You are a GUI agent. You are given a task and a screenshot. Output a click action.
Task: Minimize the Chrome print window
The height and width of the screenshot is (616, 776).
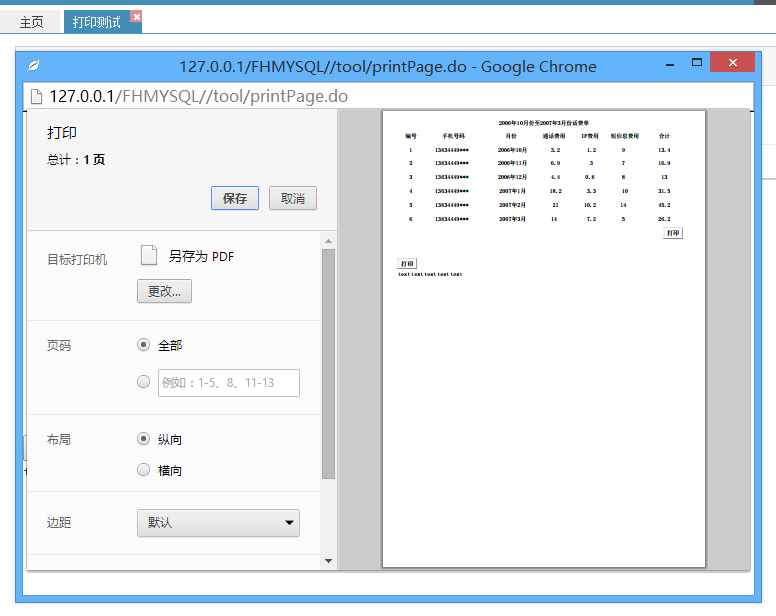tap(670, 65)
